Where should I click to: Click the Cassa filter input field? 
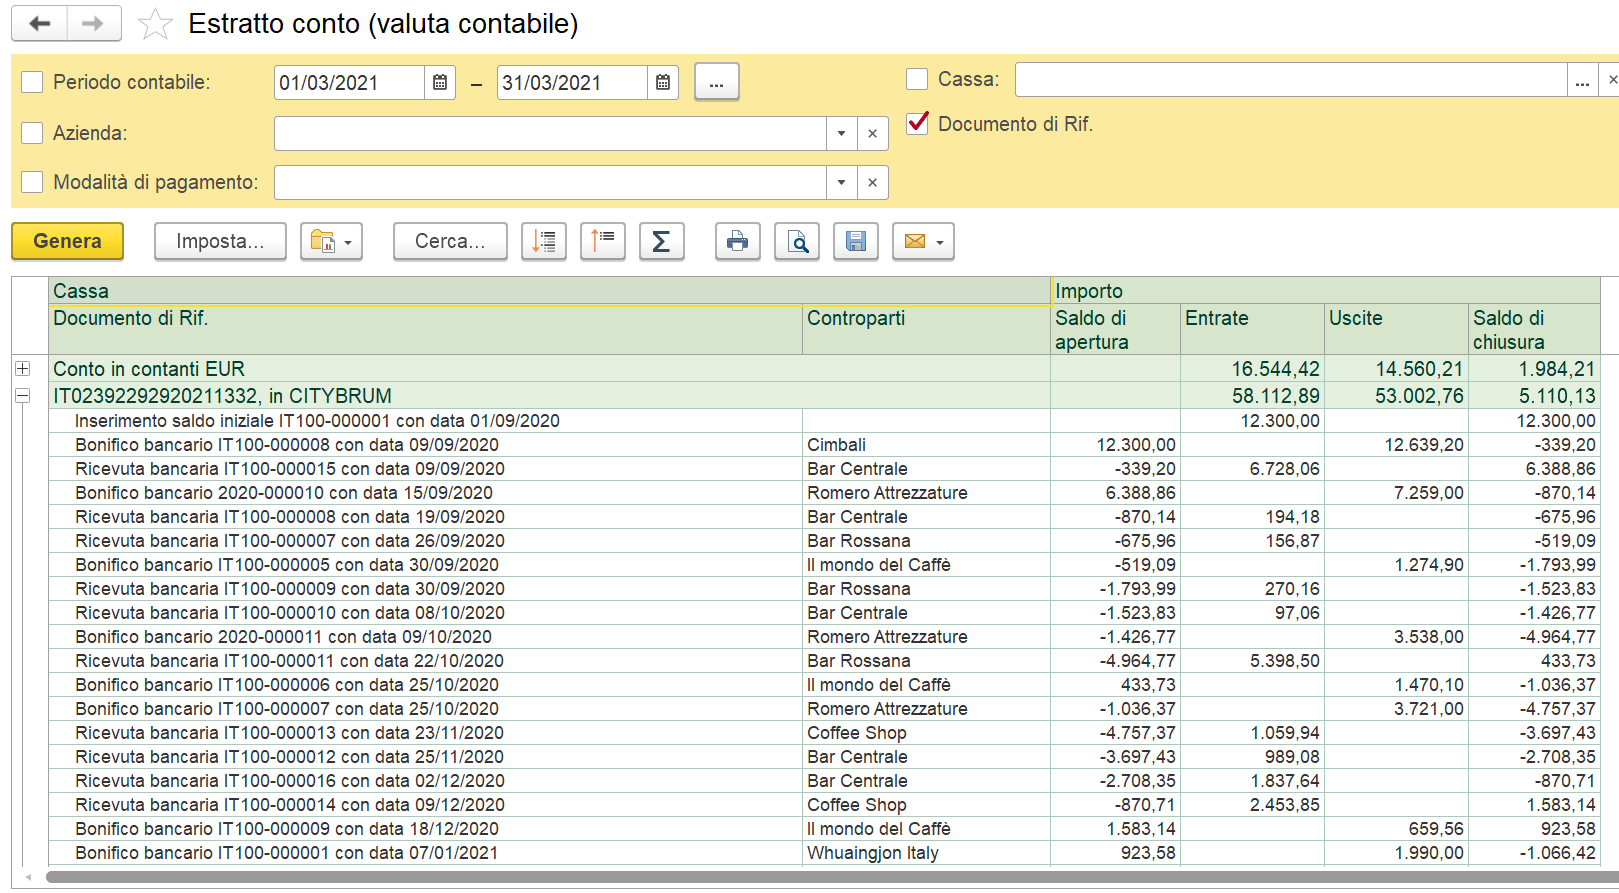point(1291,80)
